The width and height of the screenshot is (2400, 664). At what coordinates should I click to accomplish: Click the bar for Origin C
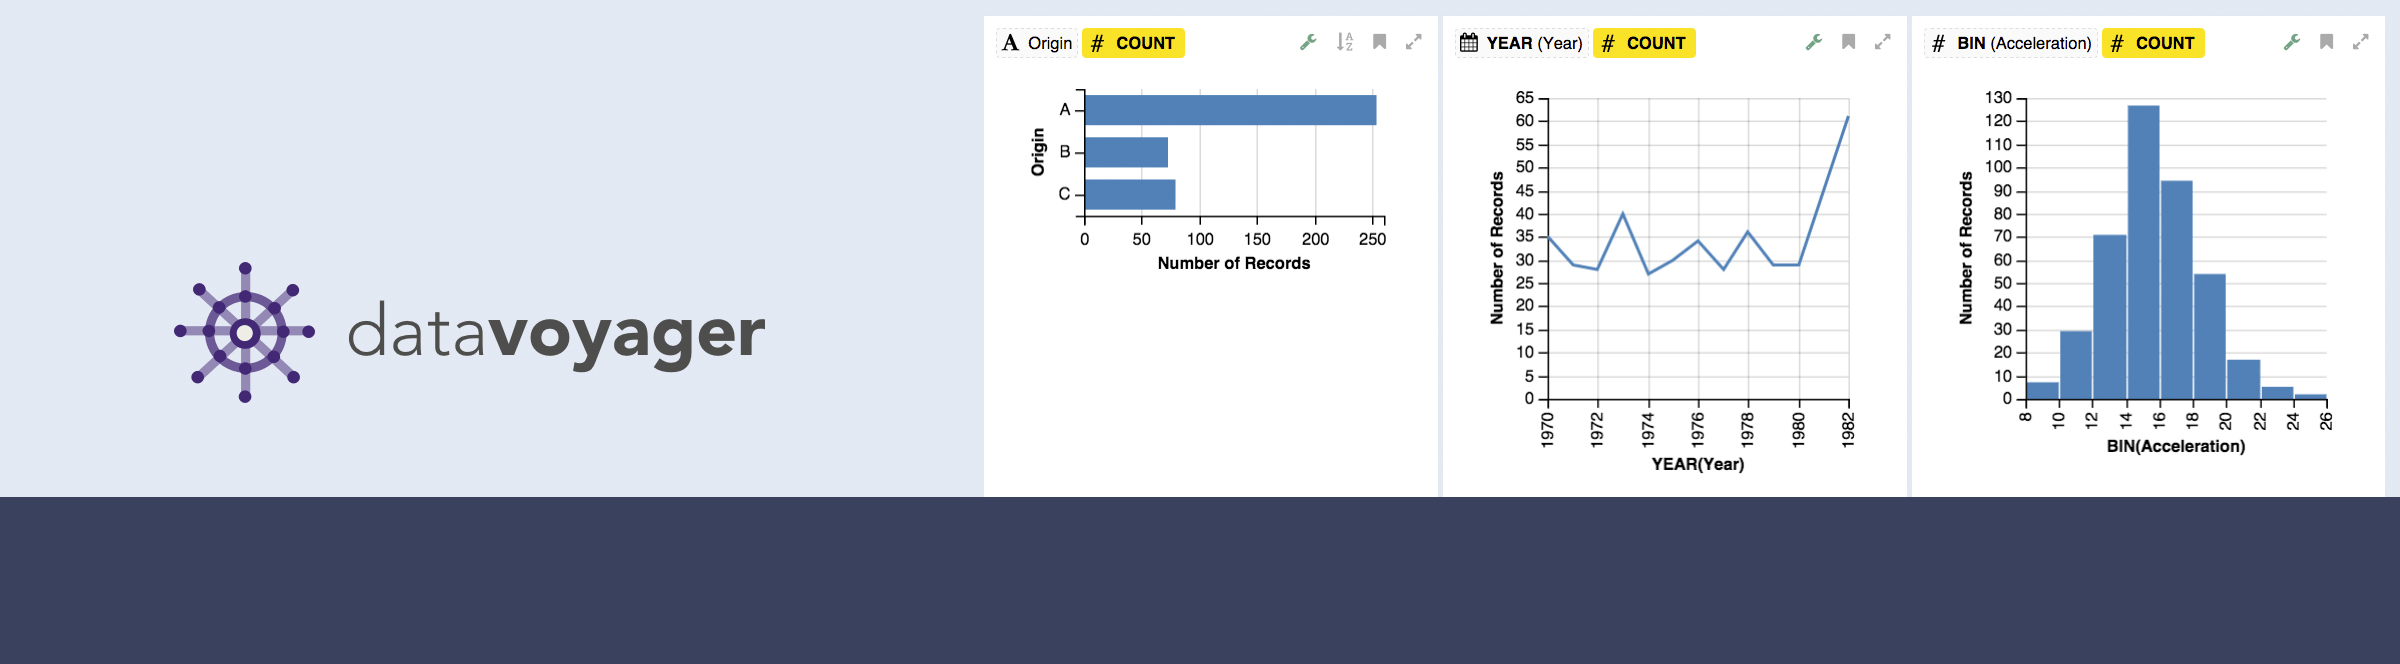[1130, 194]
